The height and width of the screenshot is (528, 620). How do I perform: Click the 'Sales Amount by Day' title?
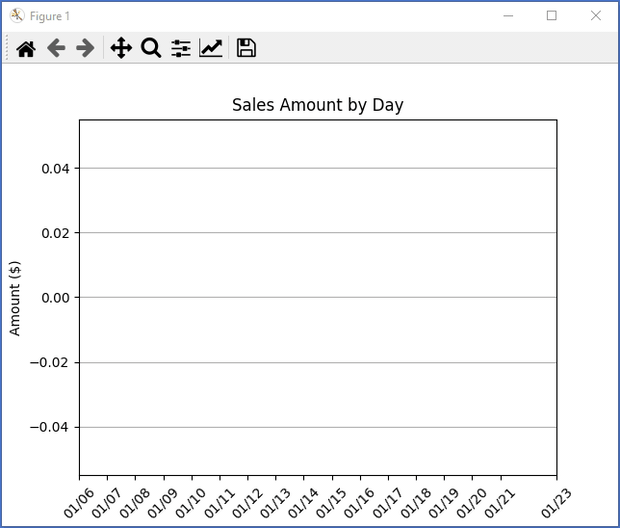click(x=317, y=105)
